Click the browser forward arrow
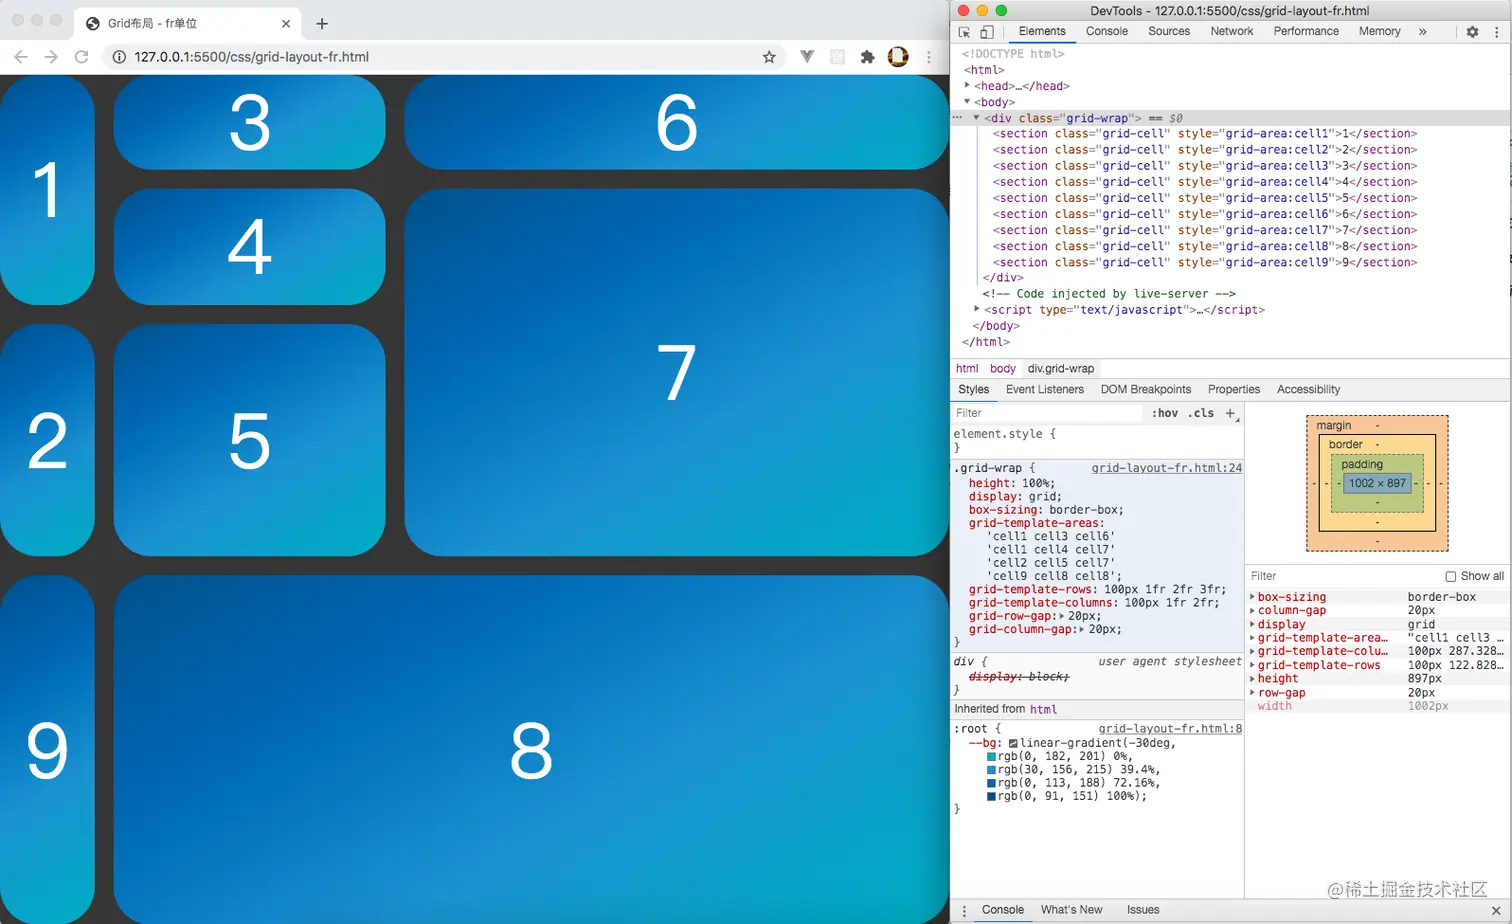This screenshot has width=1512, height=924. pyautogui.click(x=51, y=57)
